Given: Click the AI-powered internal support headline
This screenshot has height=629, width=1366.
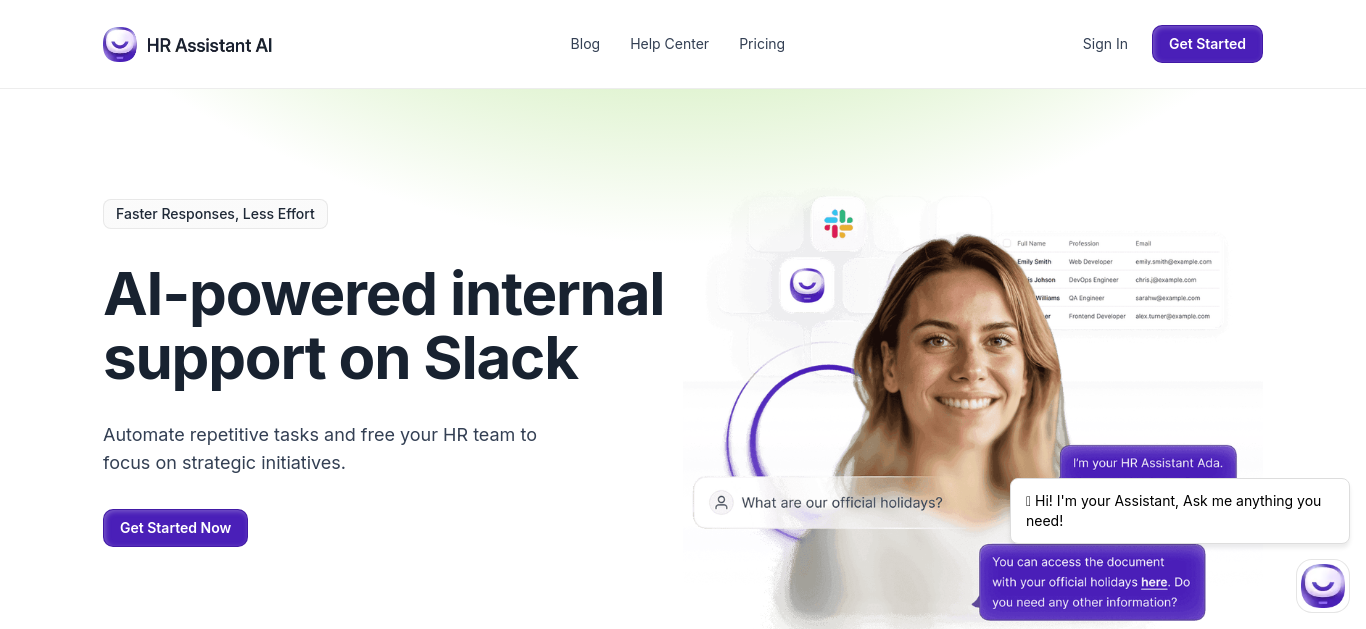Looking at the screenshot, I should [384, 325].
